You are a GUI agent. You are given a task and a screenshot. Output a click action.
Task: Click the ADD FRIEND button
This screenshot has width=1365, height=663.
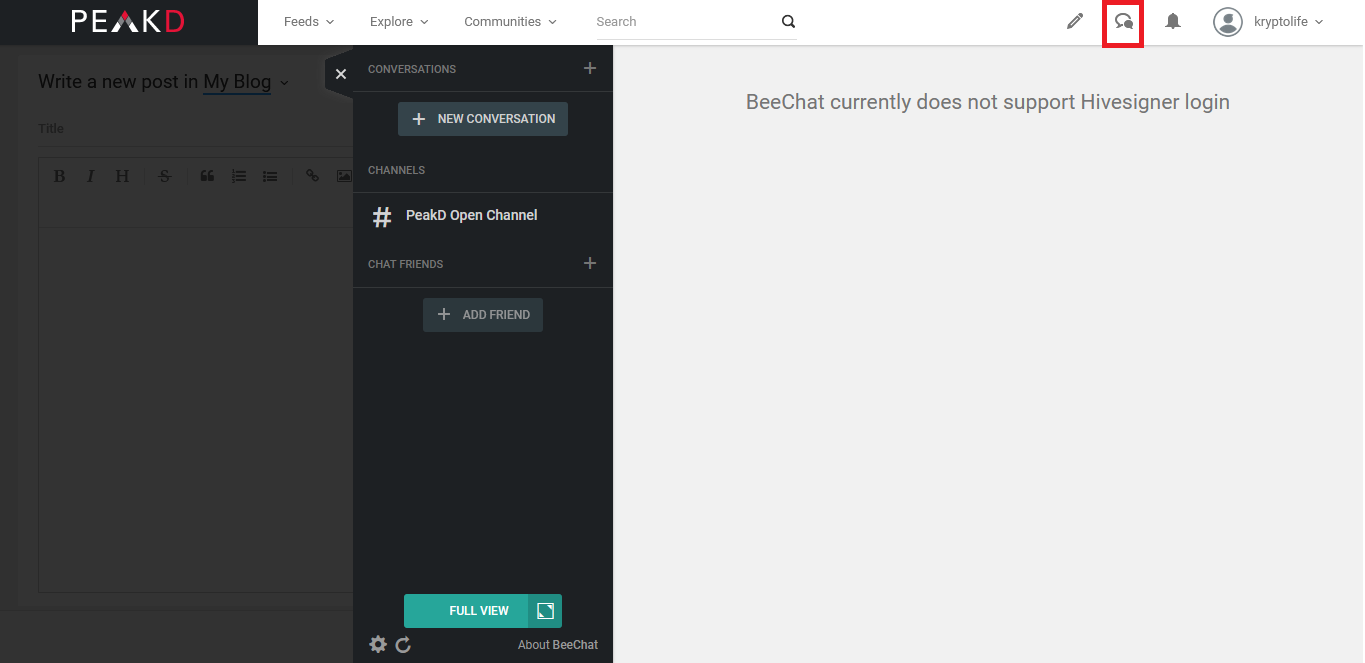click(x=483, y=315)
